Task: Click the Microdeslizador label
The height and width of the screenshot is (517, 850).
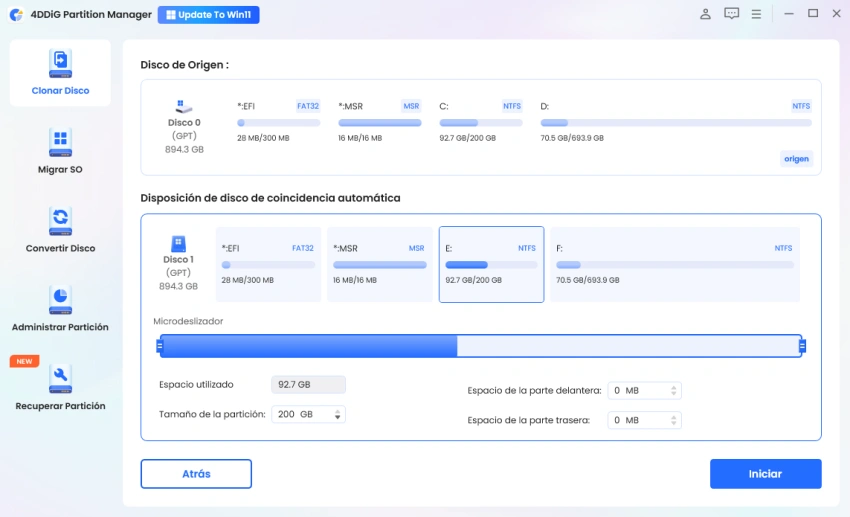Action: point(188,321)
